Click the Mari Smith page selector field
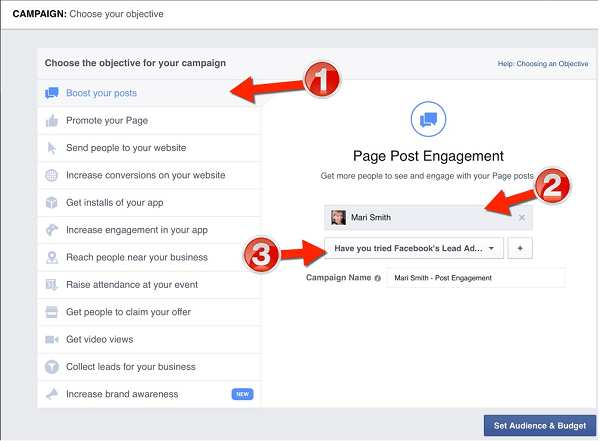600x441 pixels. point(428,217)
